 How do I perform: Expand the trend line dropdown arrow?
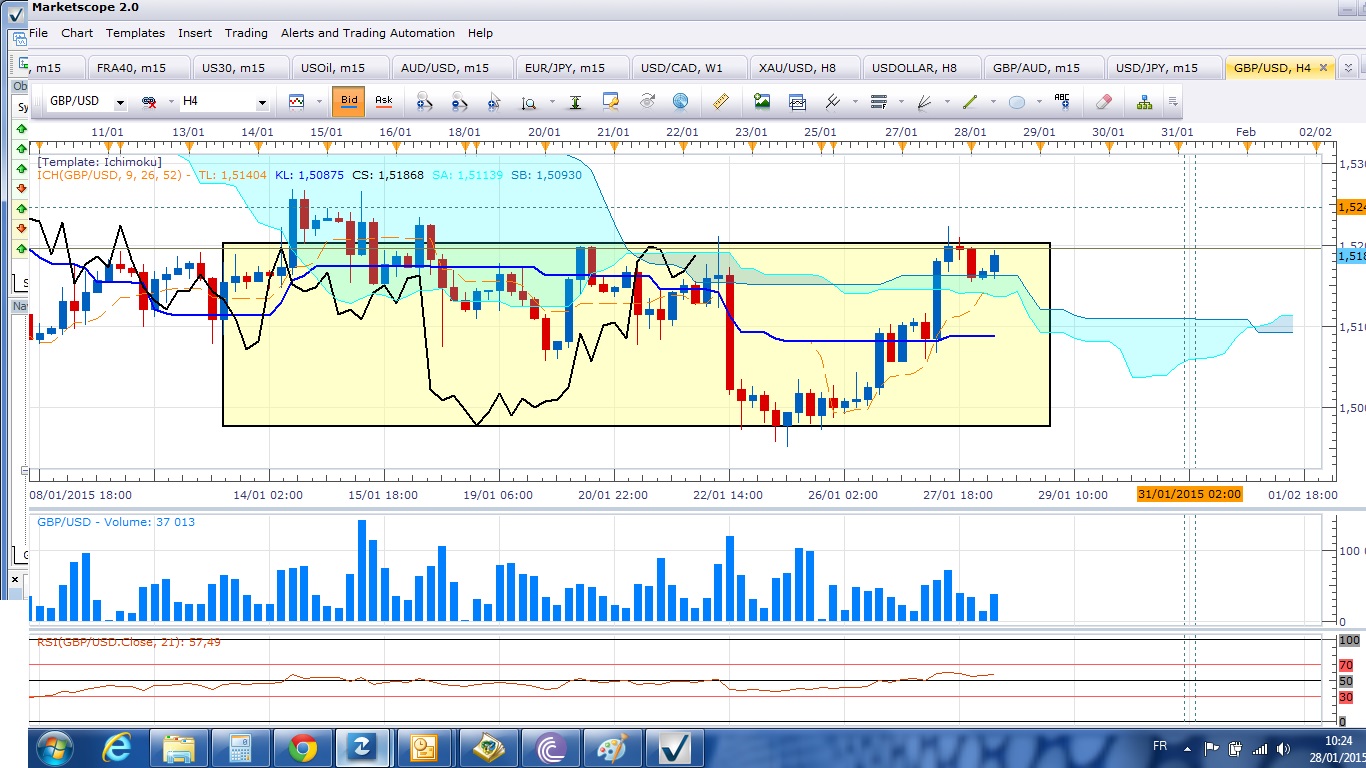[x=992, y=102]
